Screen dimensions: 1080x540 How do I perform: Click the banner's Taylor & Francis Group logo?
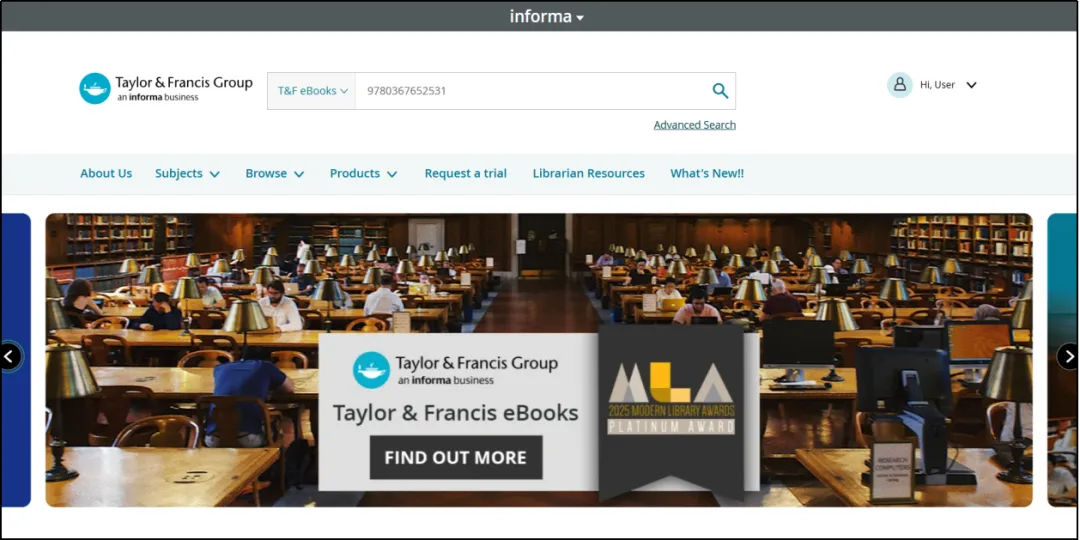(455, 370)
